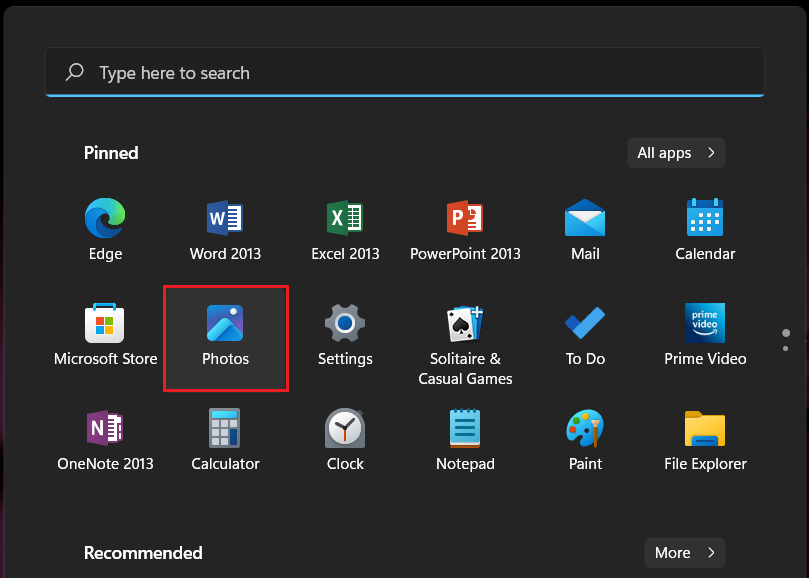Expand the All apps list
The image size is (809, 578).
point(675,152)
